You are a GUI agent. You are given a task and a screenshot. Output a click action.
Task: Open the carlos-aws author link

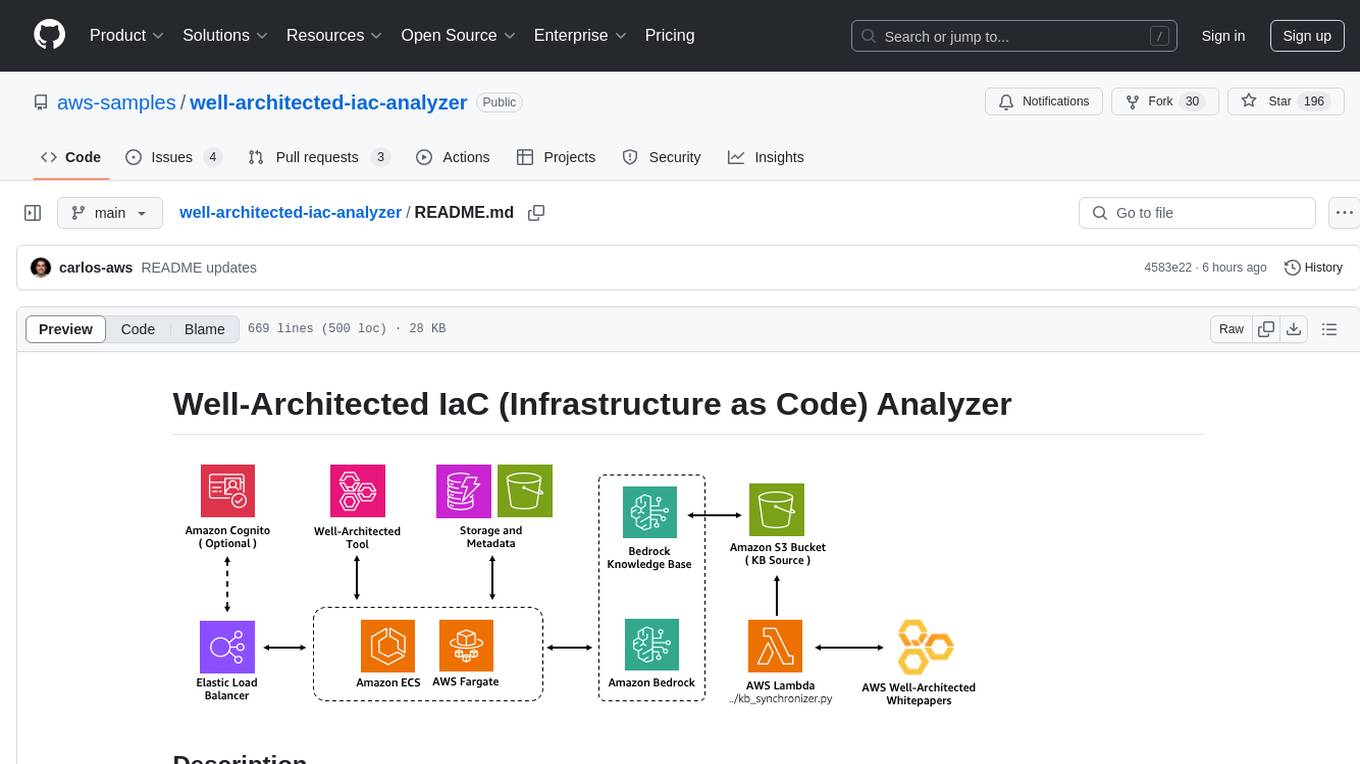pyautogui.click(x=96, y=268)
